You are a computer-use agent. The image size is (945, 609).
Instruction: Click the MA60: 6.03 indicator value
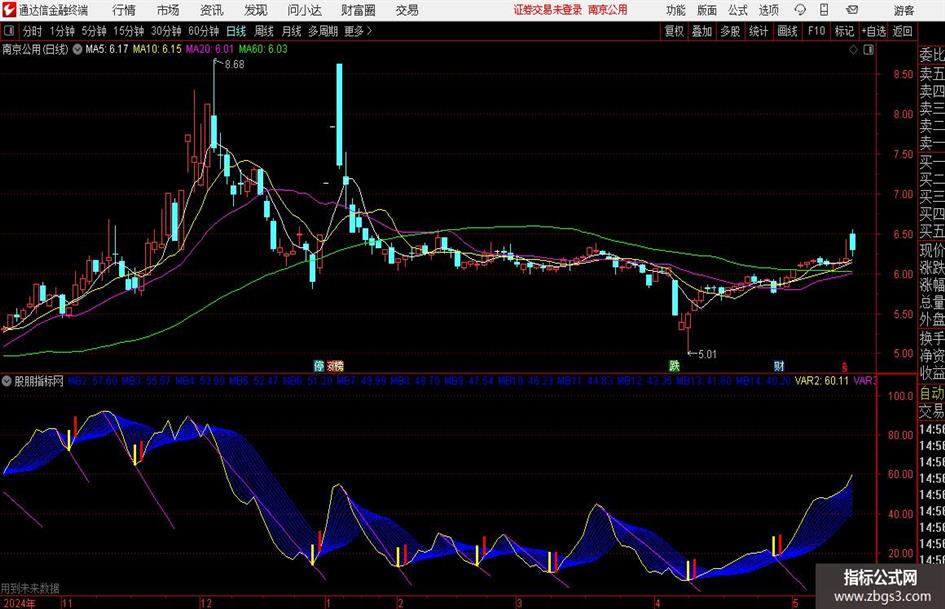[x=263, y=49]
